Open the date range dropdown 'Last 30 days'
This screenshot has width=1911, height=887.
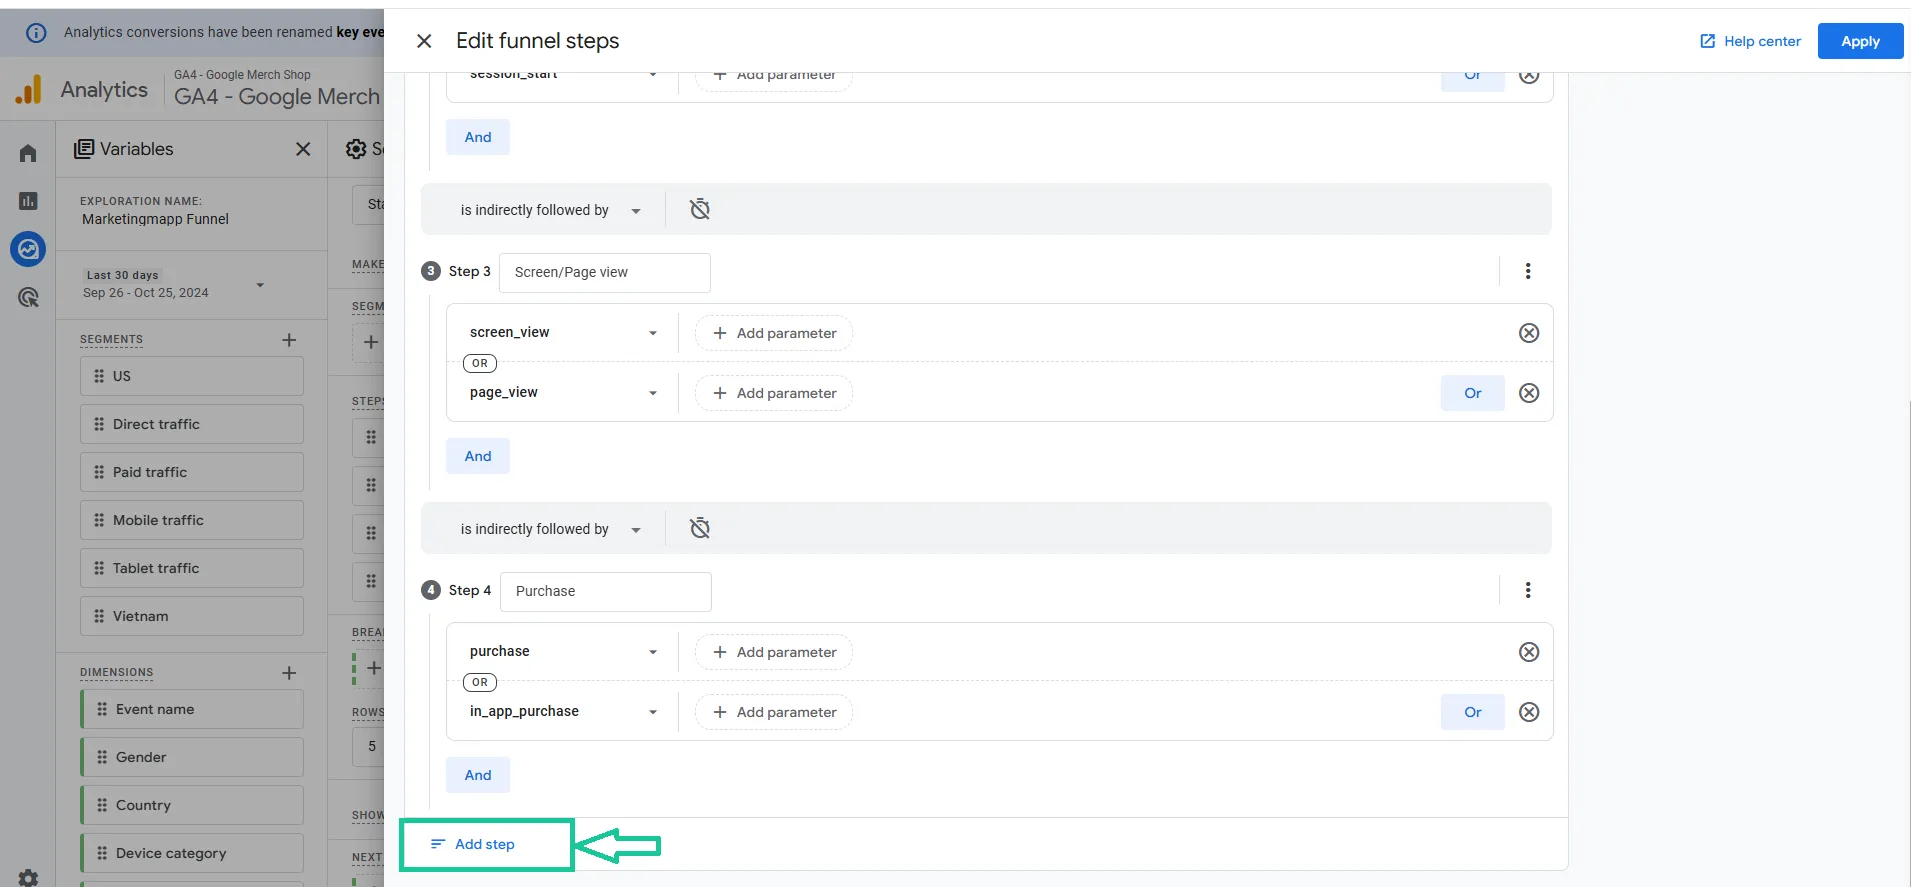click(x=175, y=284)
